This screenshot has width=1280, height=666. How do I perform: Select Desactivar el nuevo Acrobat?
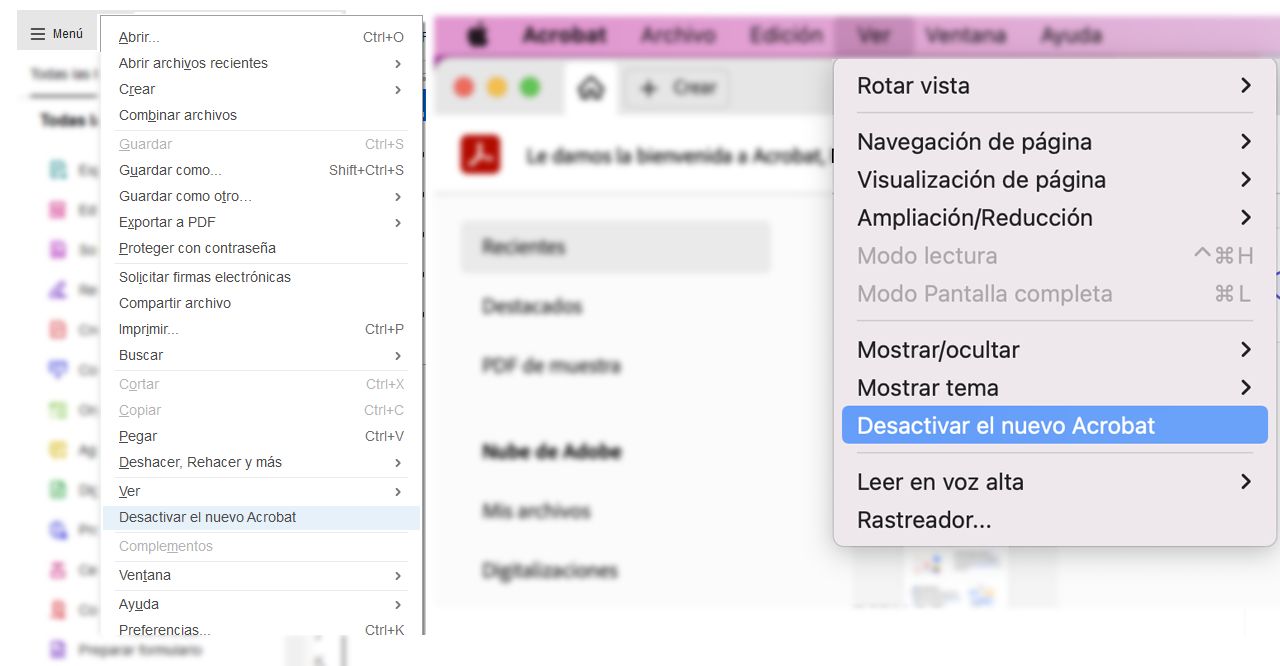1005,425
